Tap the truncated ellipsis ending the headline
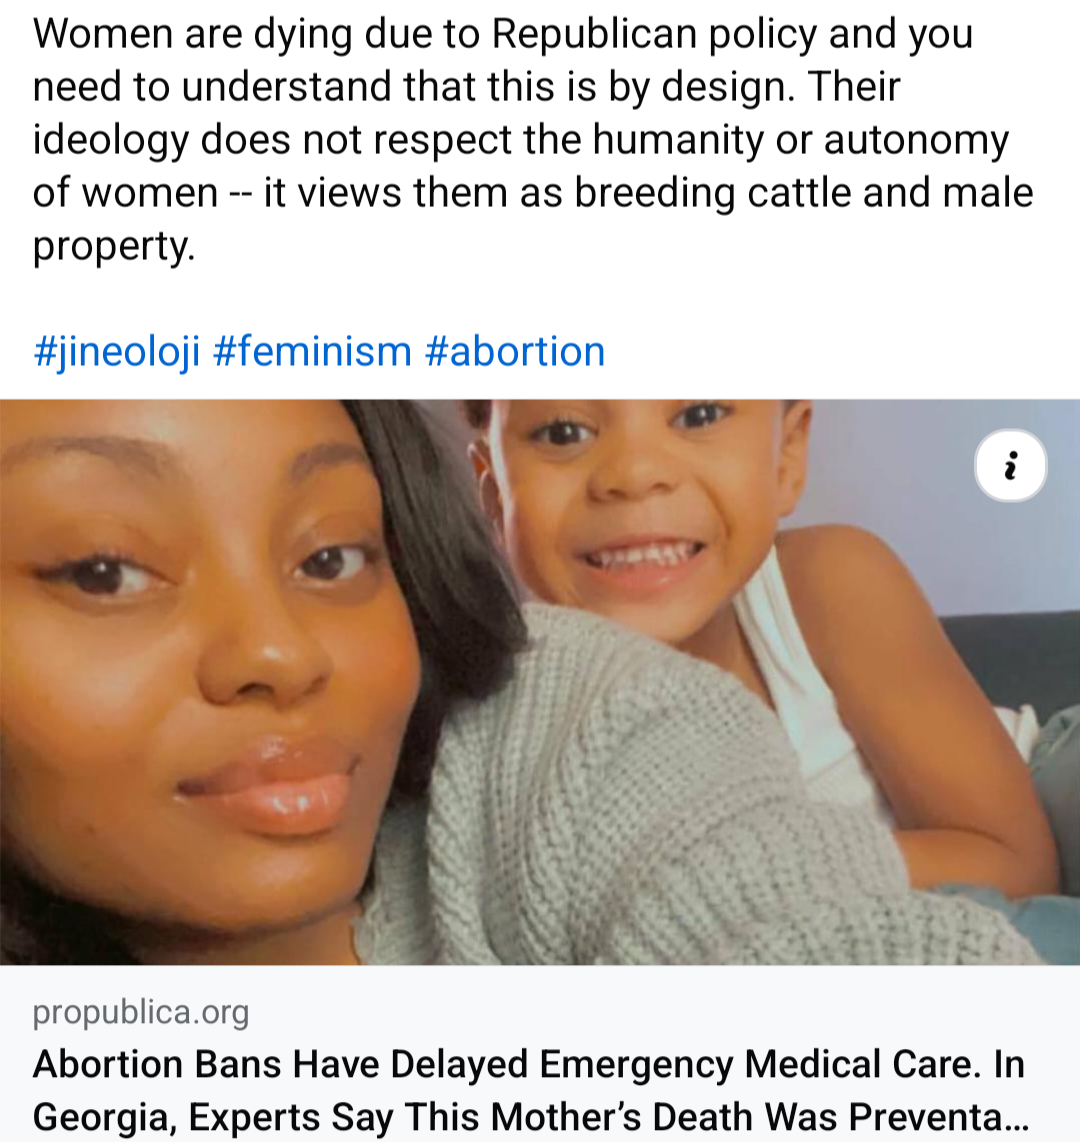The width and height of the screenshot is (1080, 1142). [x=1013, y=1116]
